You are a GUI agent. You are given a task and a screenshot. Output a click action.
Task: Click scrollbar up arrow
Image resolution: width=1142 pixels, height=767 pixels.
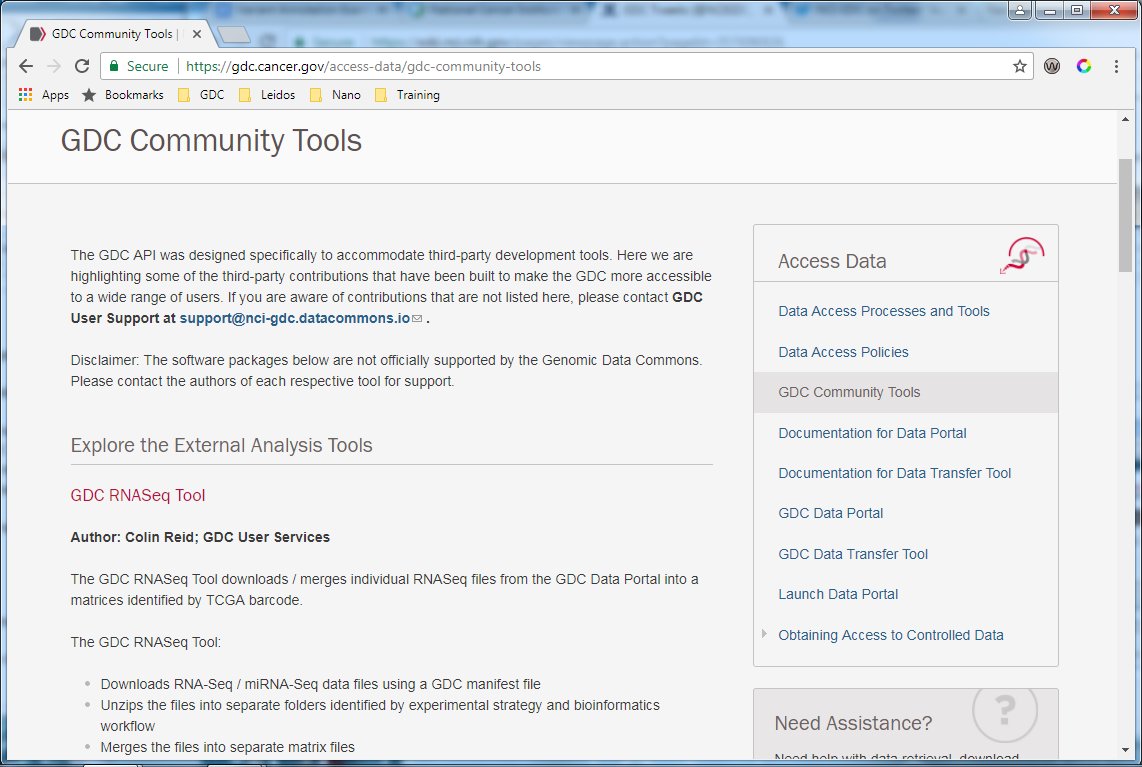(x=1125, y=119)
